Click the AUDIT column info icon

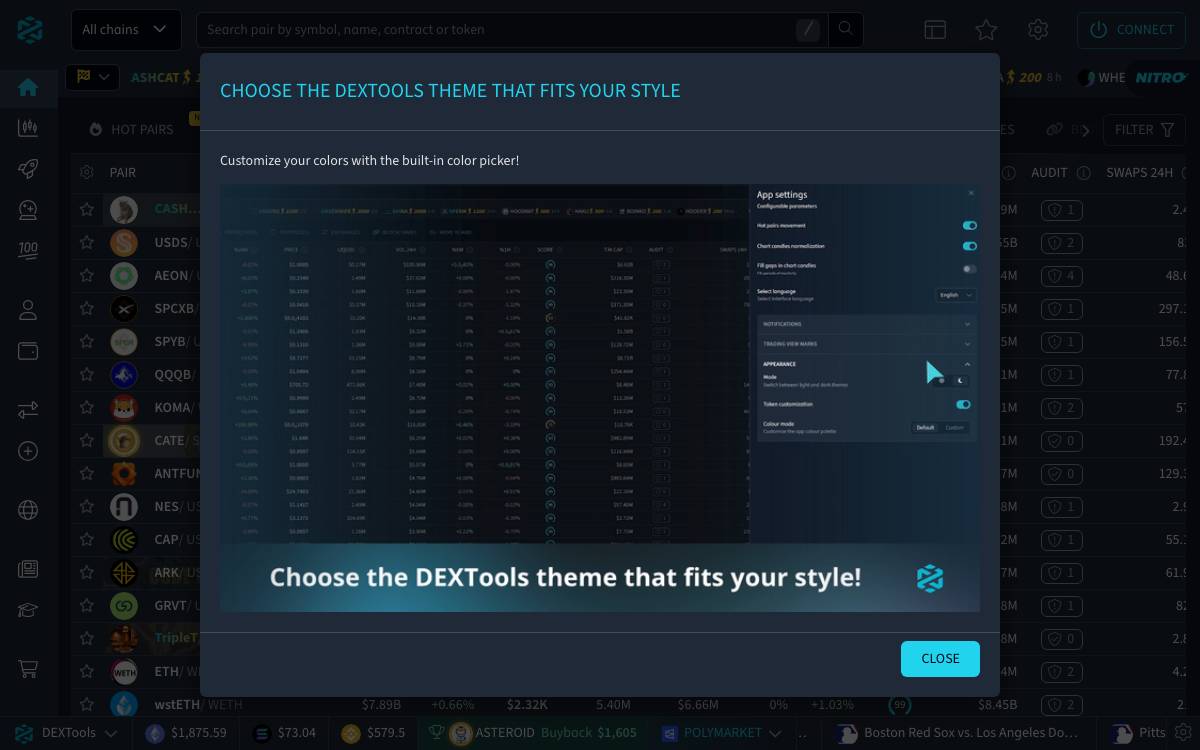(x=1083, y=173)
